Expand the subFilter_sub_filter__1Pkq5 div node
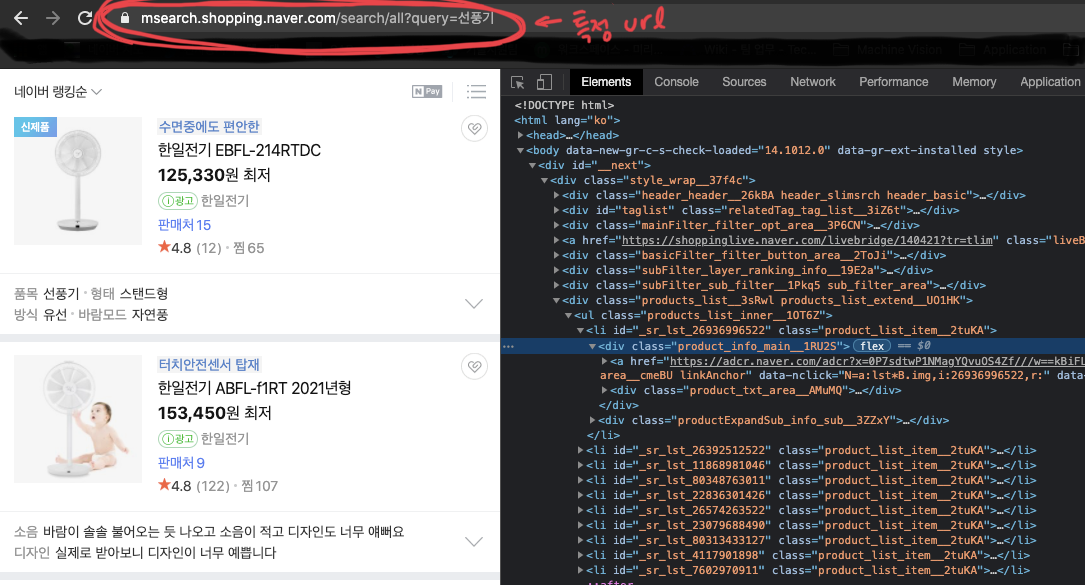 click(x=556, y=285)
